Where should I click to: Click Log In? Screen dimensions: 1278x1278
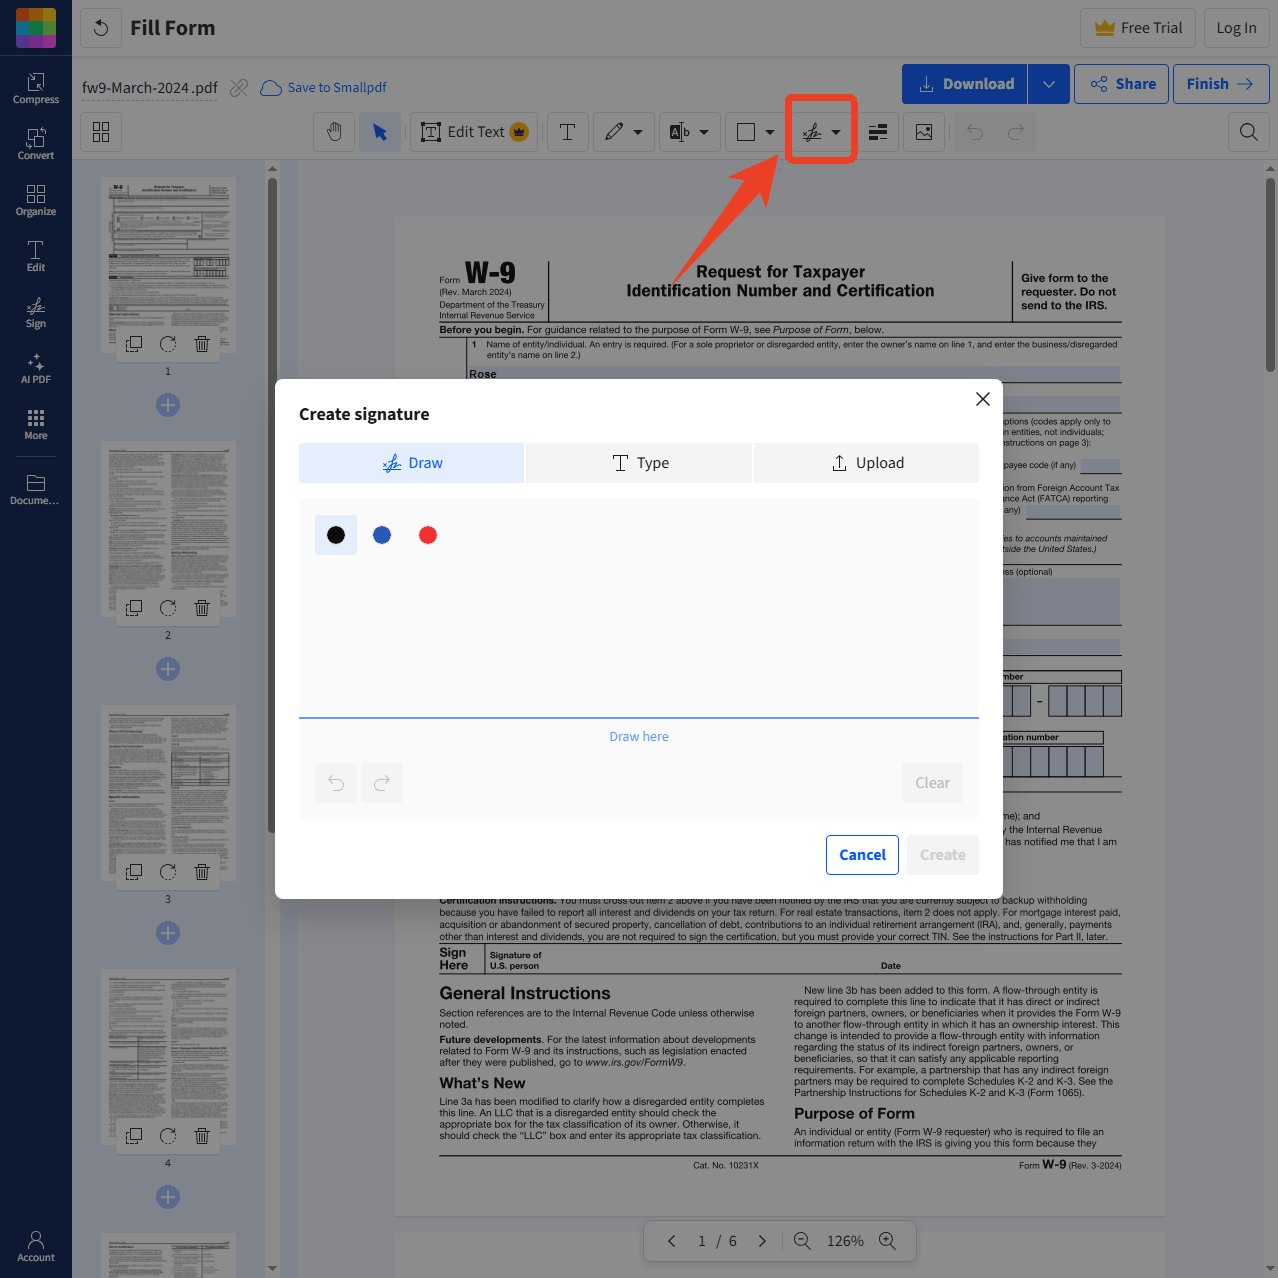click(1237, 28)
